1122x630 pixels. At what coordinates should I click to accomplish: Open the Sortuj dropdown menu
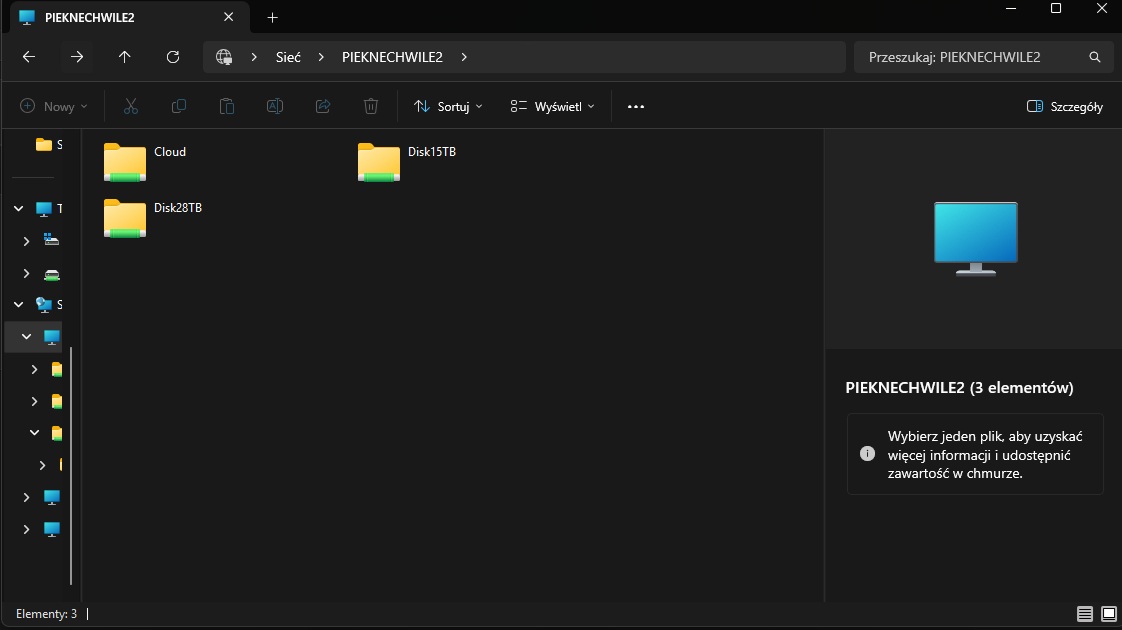pos(449,107)
